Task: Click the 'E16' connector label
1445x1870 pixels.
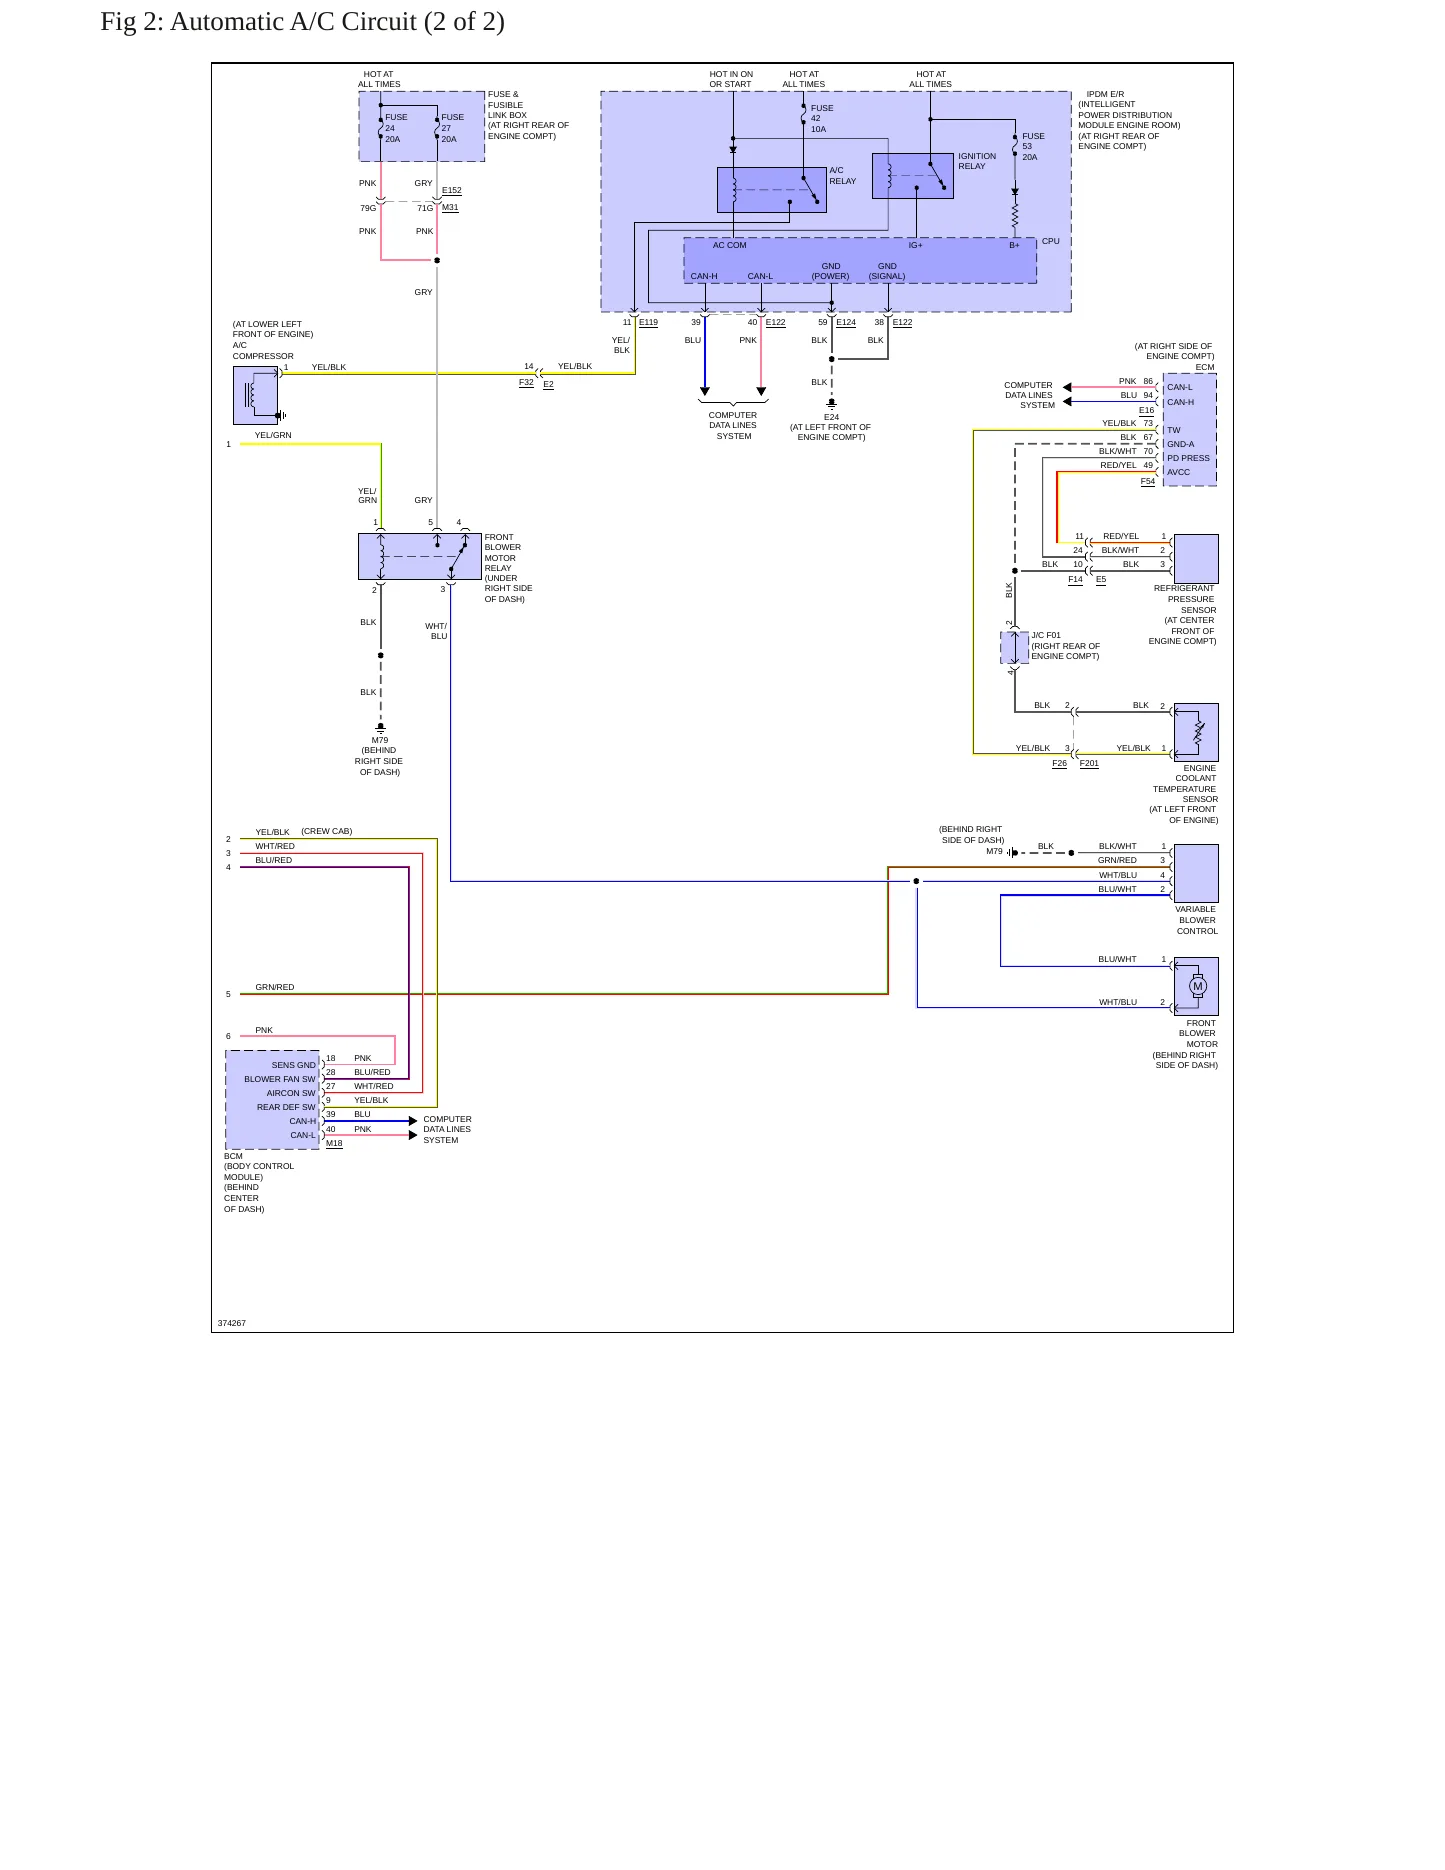Action: point(1146,410)
